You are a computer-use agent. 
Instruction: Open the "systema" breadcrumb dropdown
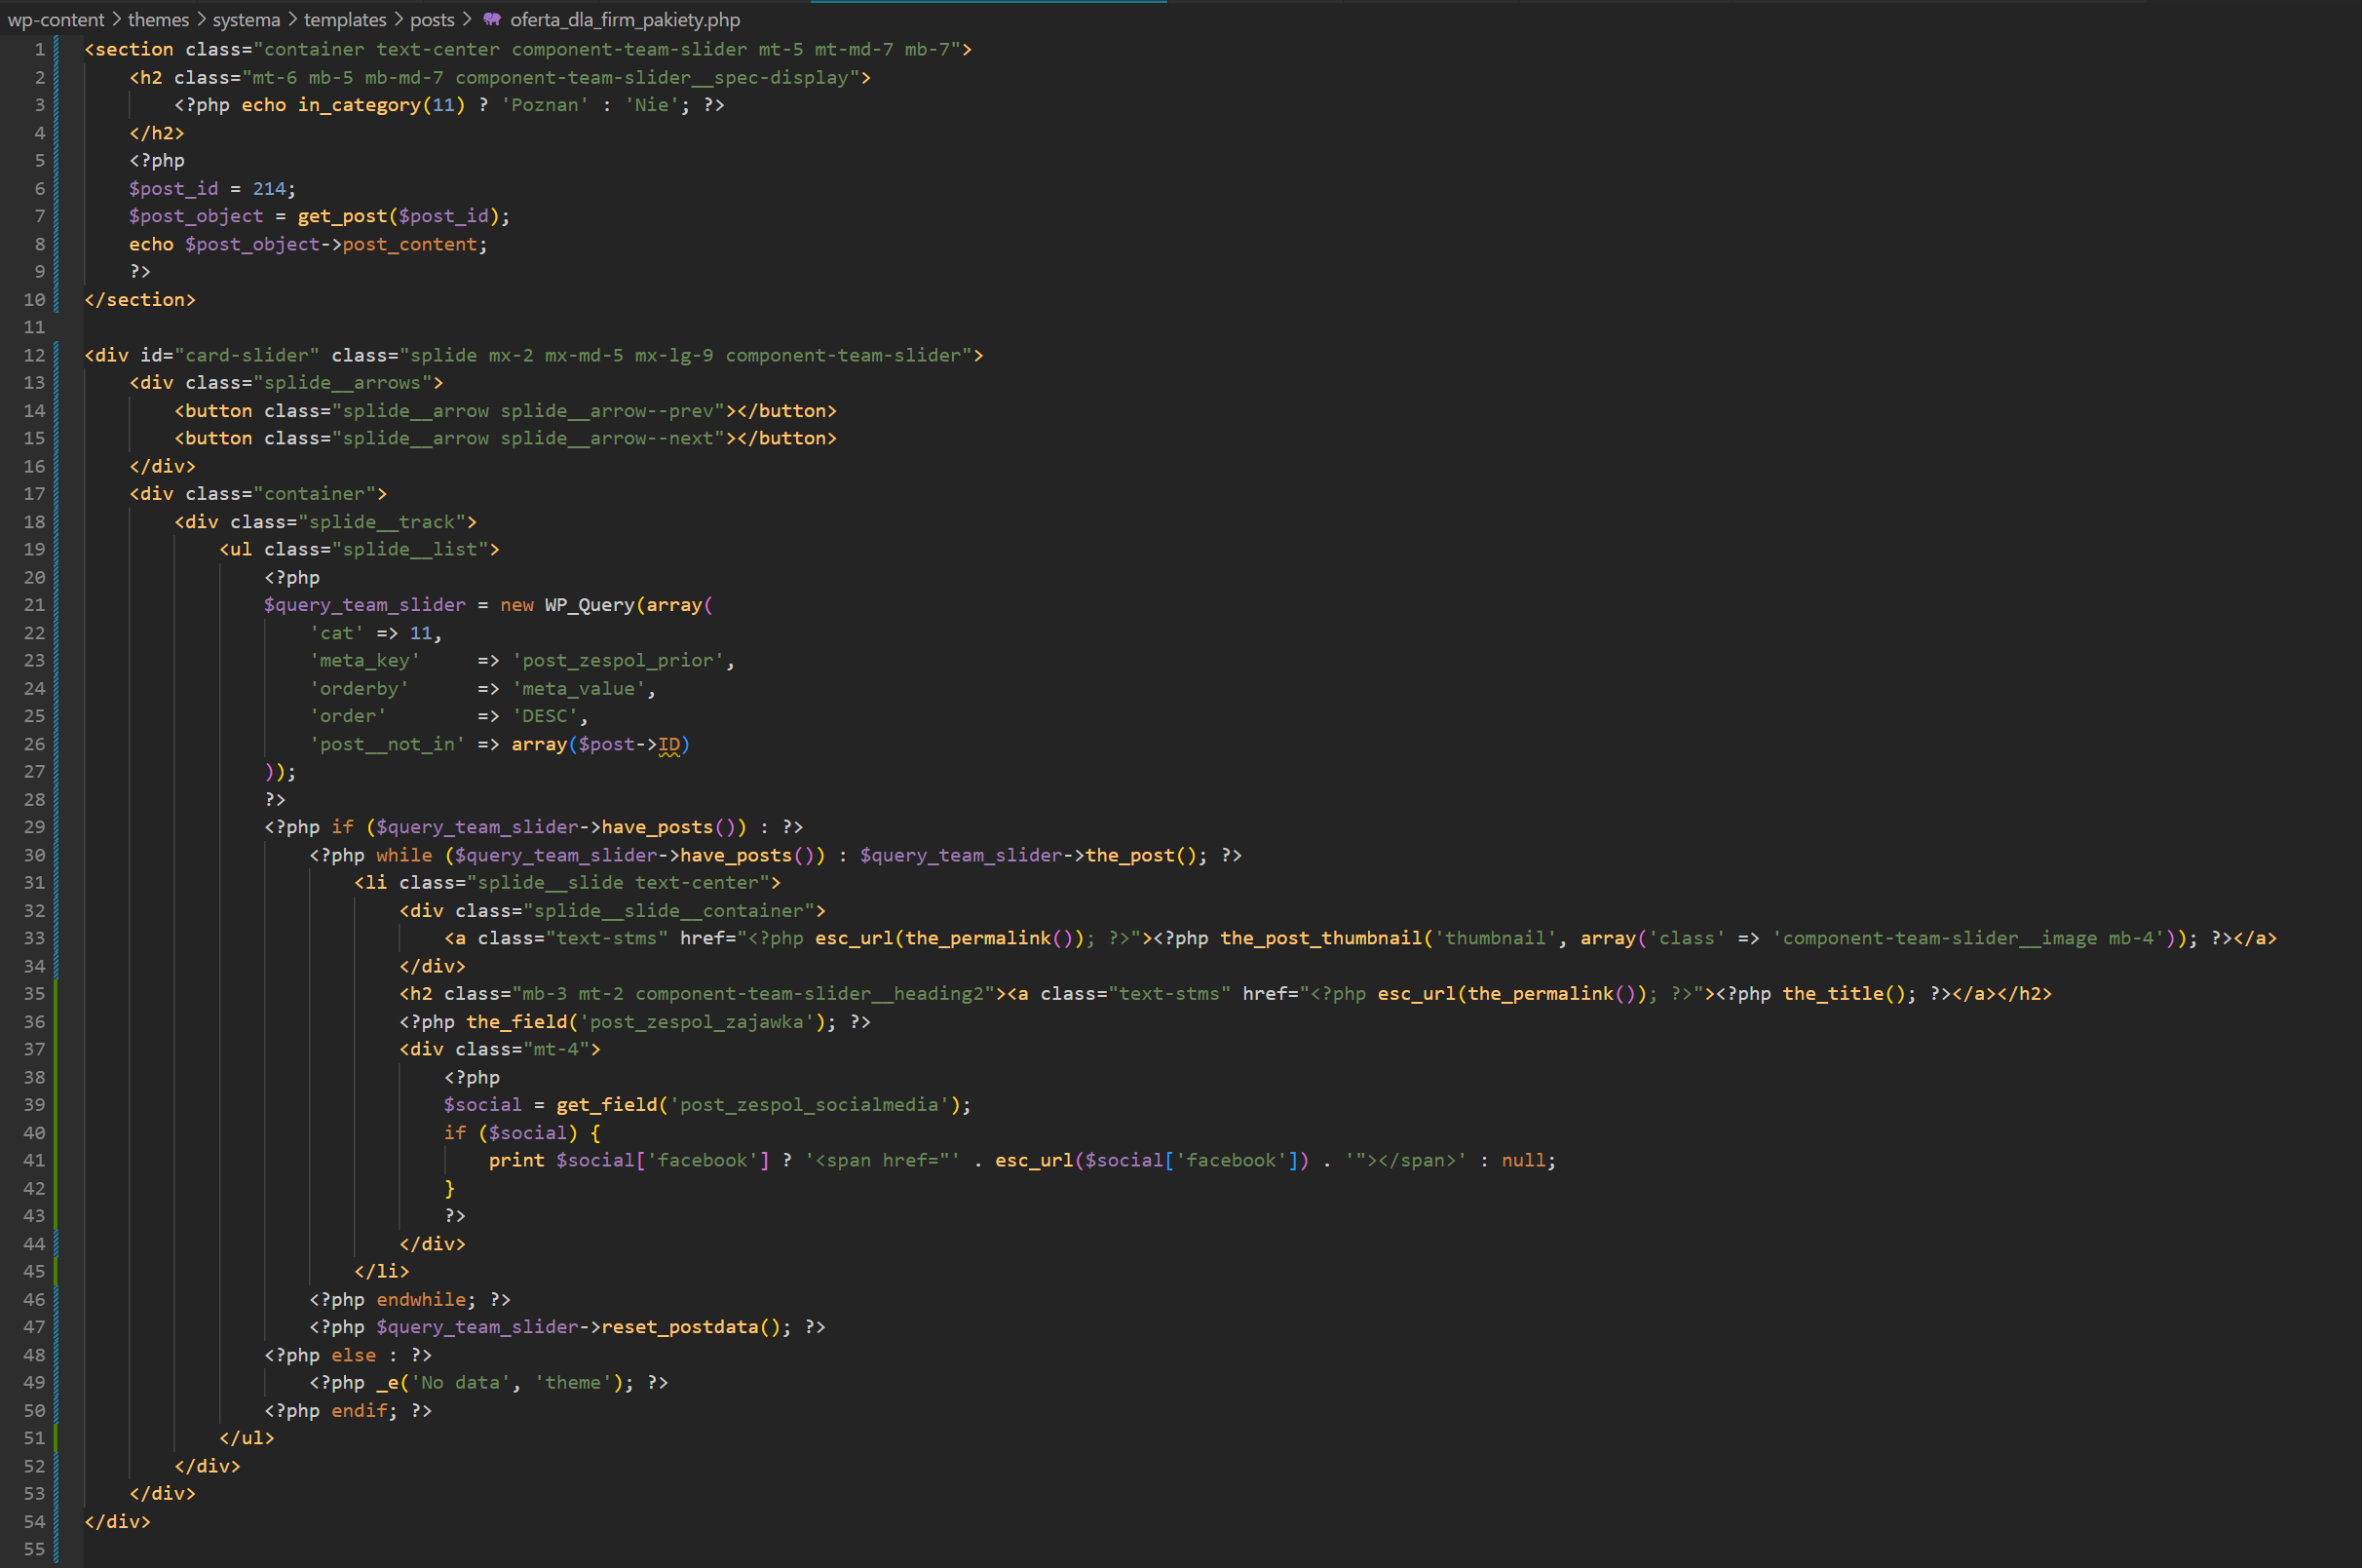tap(245, 19)
